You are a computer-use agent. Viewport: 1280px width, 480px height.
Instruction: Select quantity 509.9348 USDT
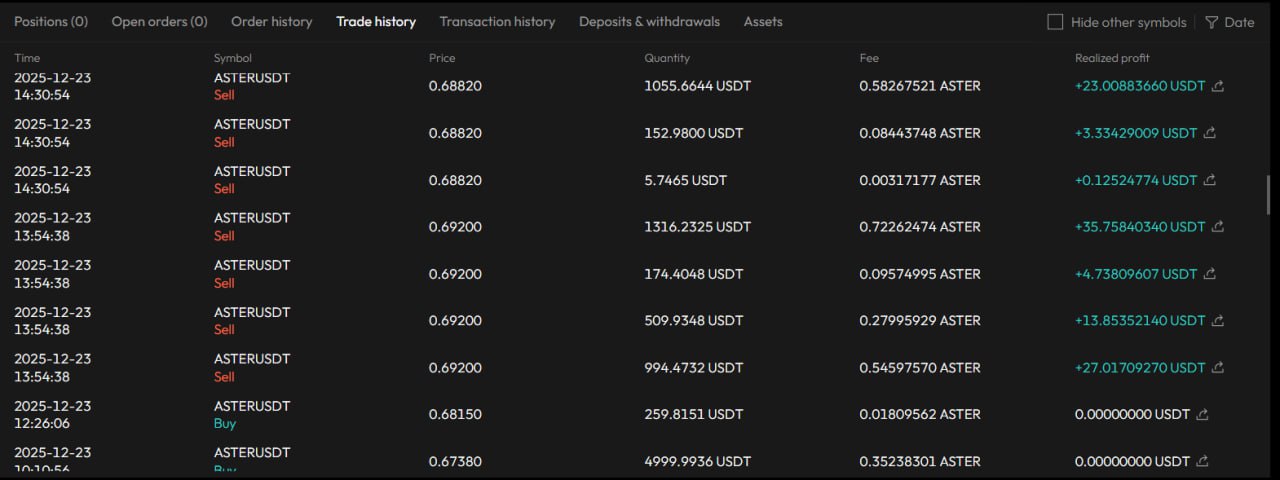coord(693,321)
